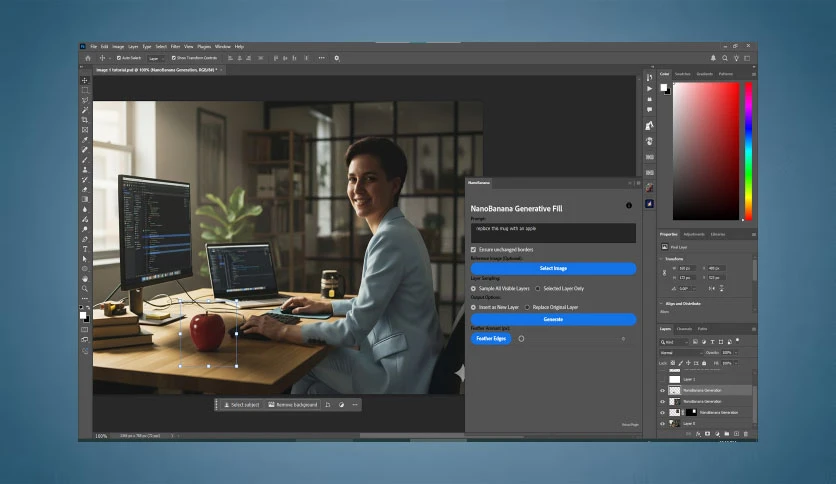This screenshot has width=836, height=484.
Task: Switch to the Swatches tab
Action: [x=682, y=74]
